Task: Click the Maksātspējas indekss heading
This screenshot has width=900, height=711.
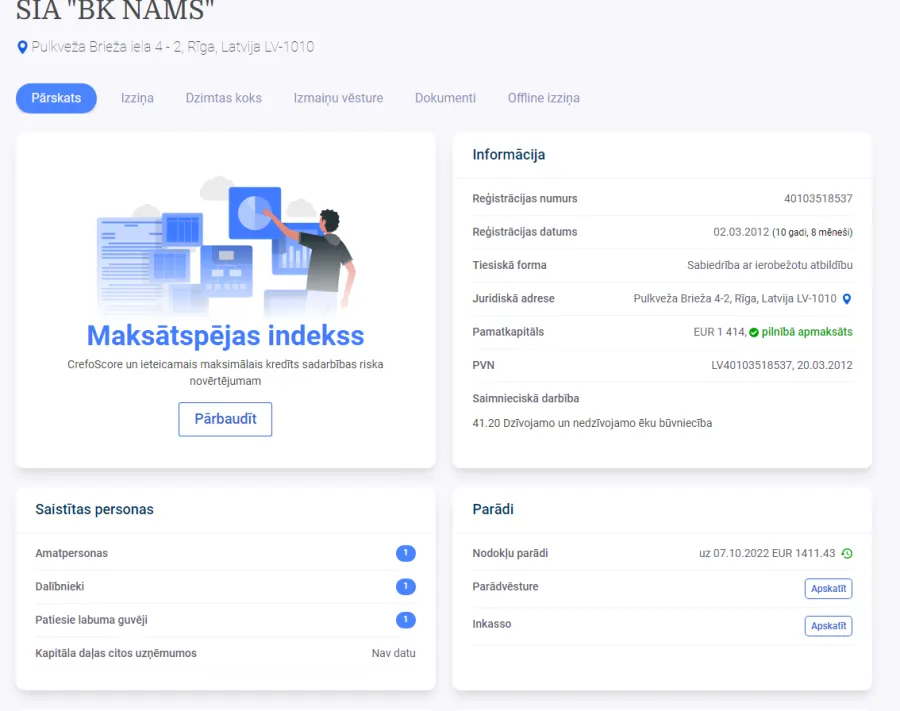Action: pyautogui.click(x=226, y=336)
